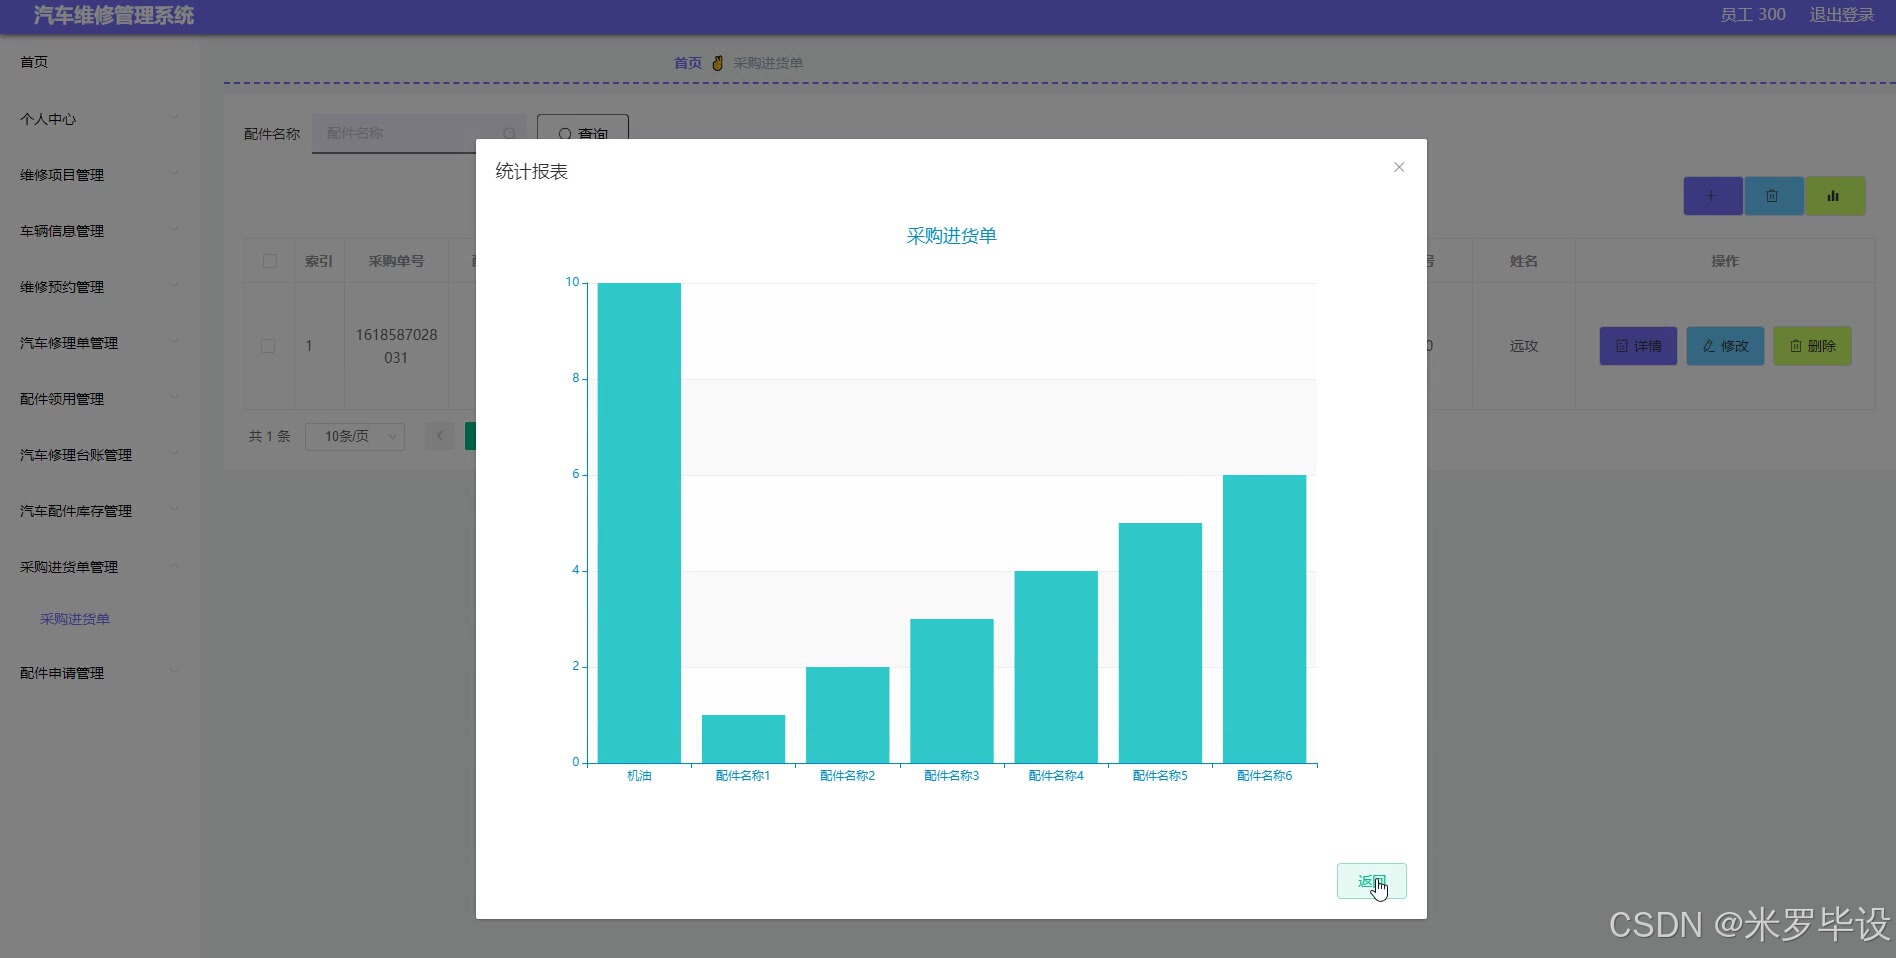1896x958 pixels.
Task: Expand 维修项目管理 sidebar menu
Action: click(x=100, y=175)
